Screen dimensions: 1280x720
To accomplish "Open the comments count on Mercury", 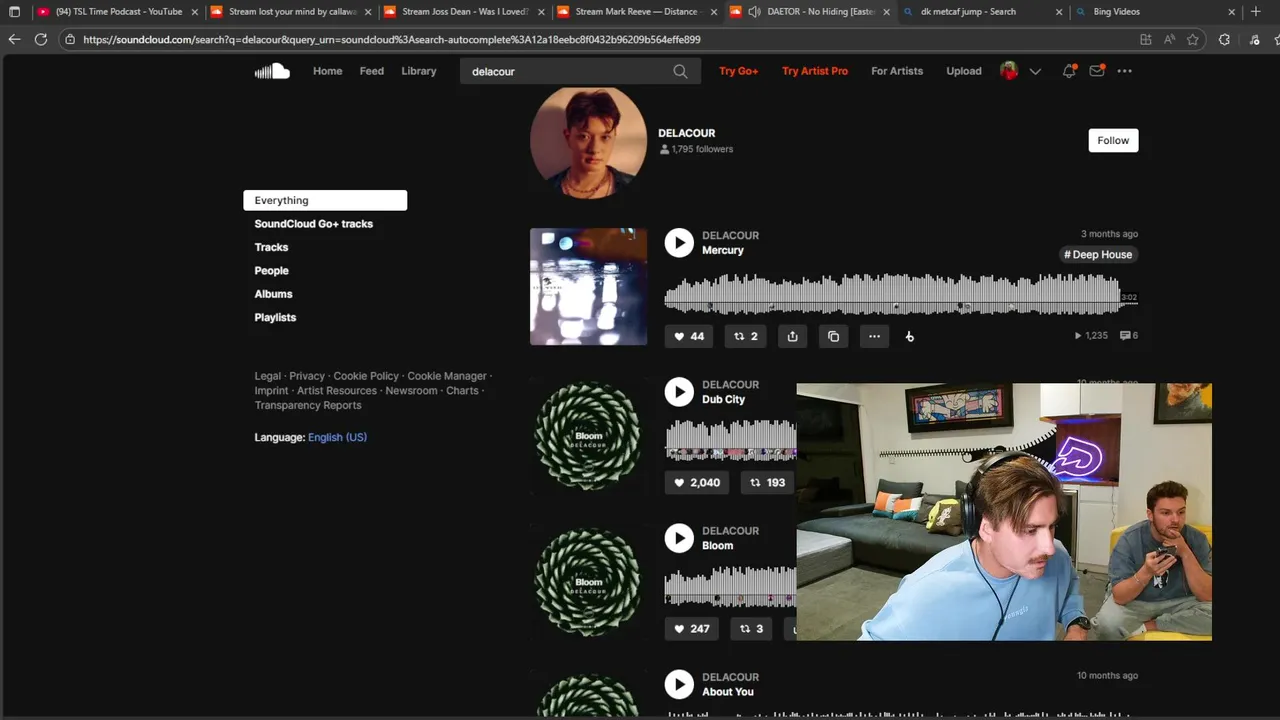I will [x=1128, y=336].
